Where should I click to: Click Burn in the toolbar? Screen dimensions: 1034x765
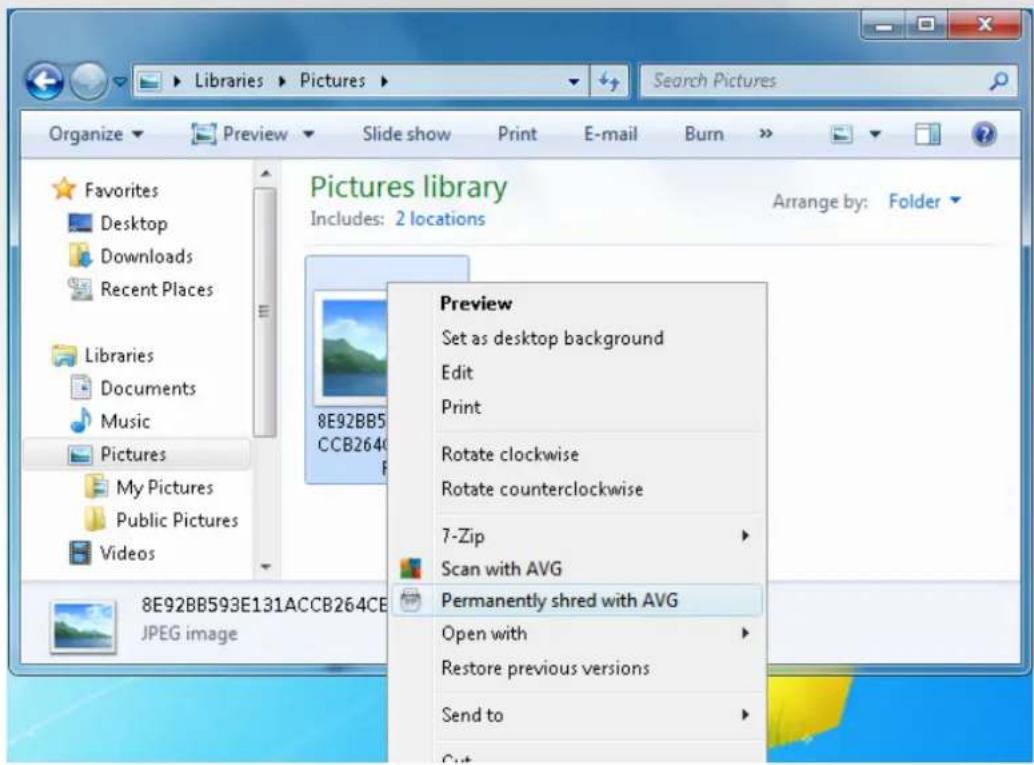(x=704, y=135)
